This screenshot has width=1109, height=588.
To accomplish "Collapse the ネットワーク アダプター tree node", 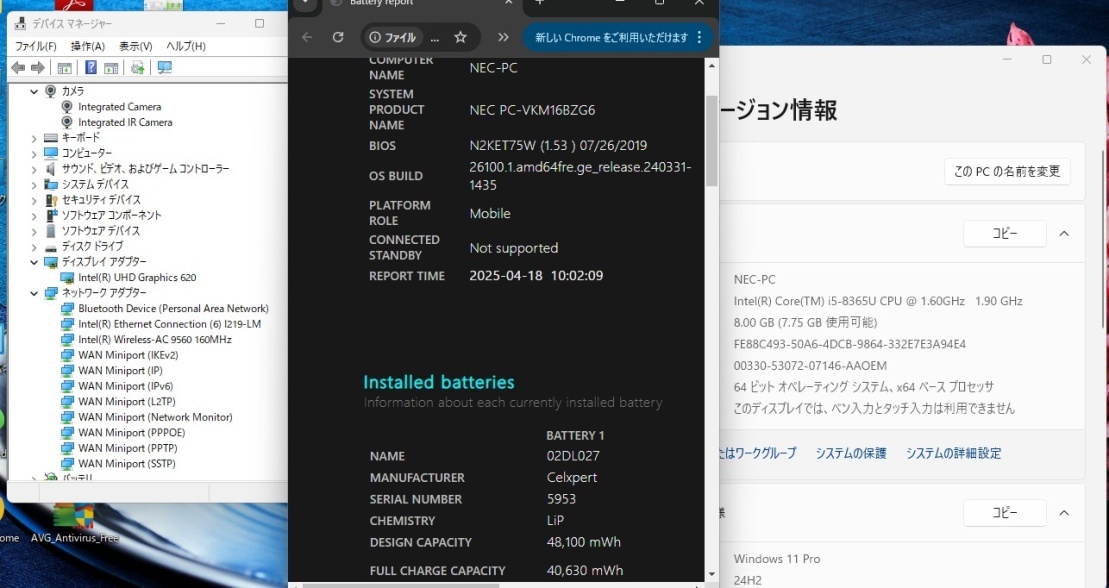I will (x=34, y=292).
